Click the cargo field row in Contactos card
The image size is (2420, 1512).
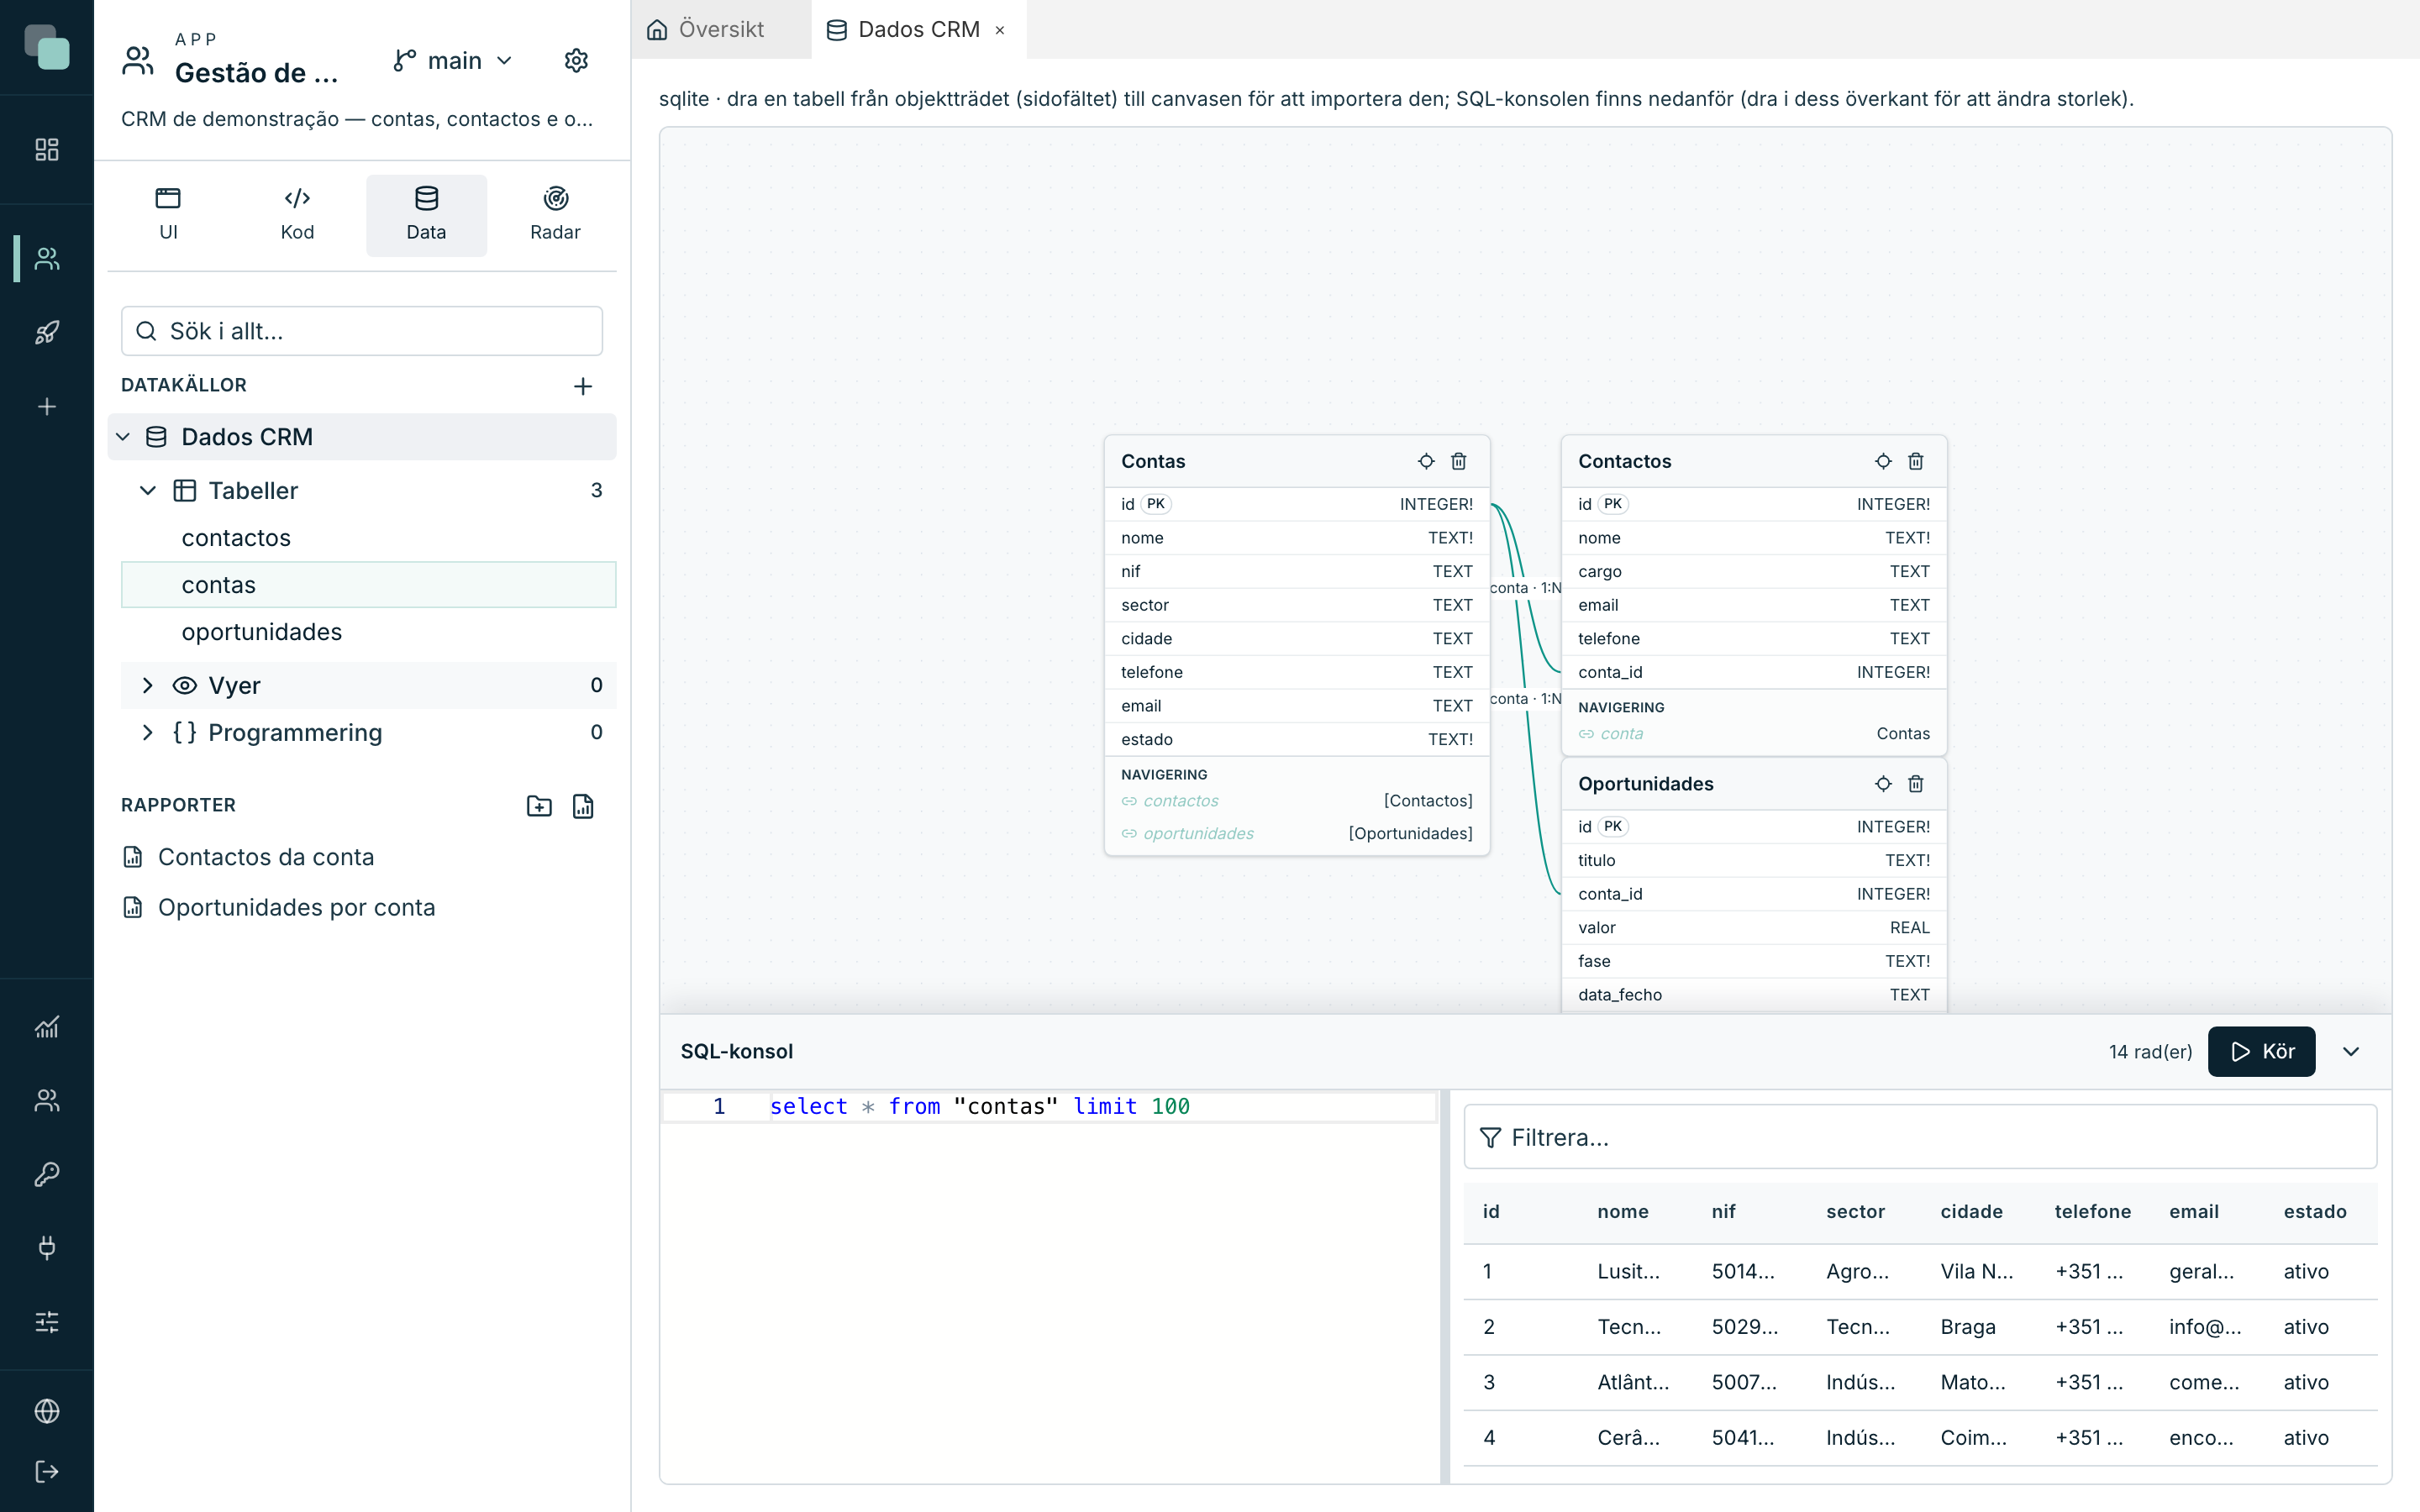tap(1753, 571)
